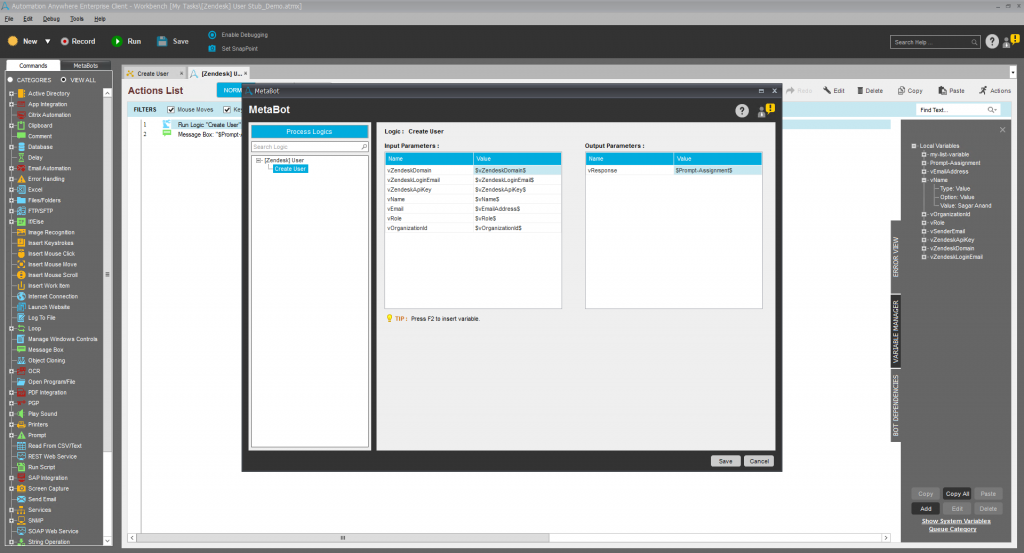Click the green Run play icon
1024x553 pixels.
pyautogui.click(x=117, y=41)
